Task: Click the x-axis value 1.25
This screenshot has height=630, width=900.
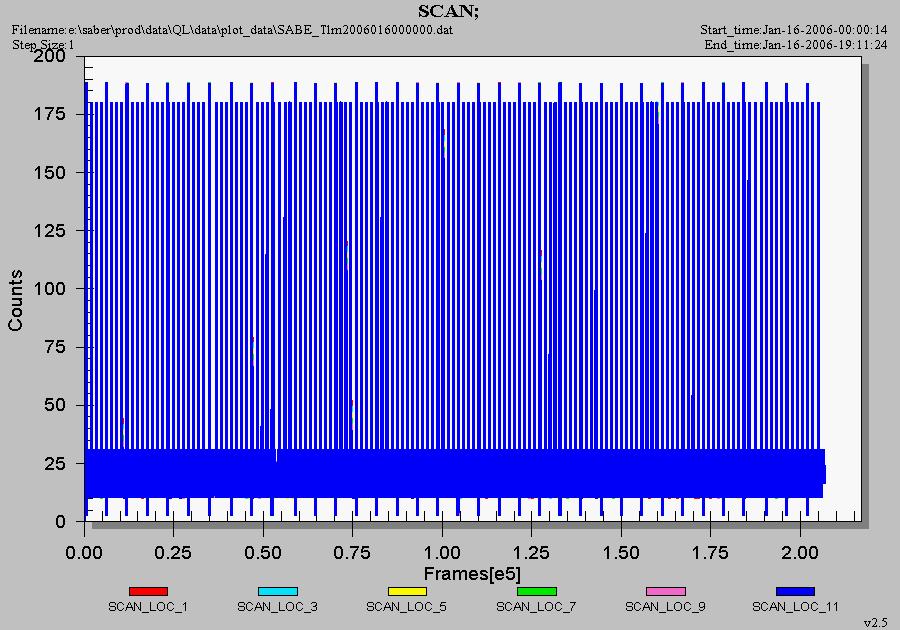Action: 531,553
